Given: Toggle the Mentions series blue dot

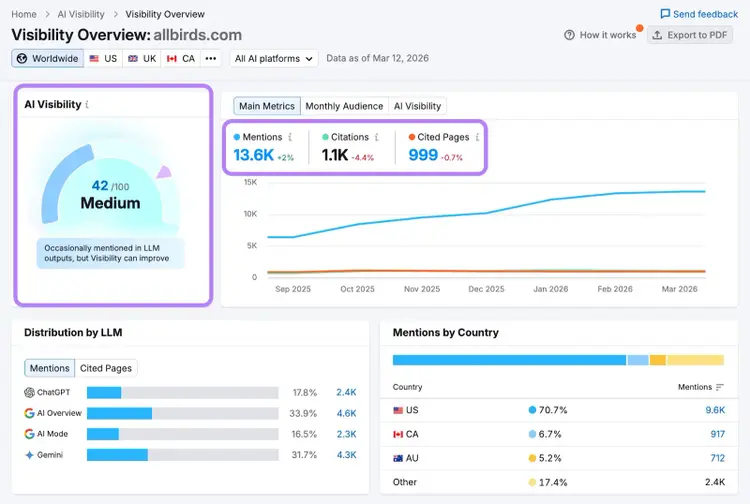Looking at the screenshot, I should coord(237,137).
